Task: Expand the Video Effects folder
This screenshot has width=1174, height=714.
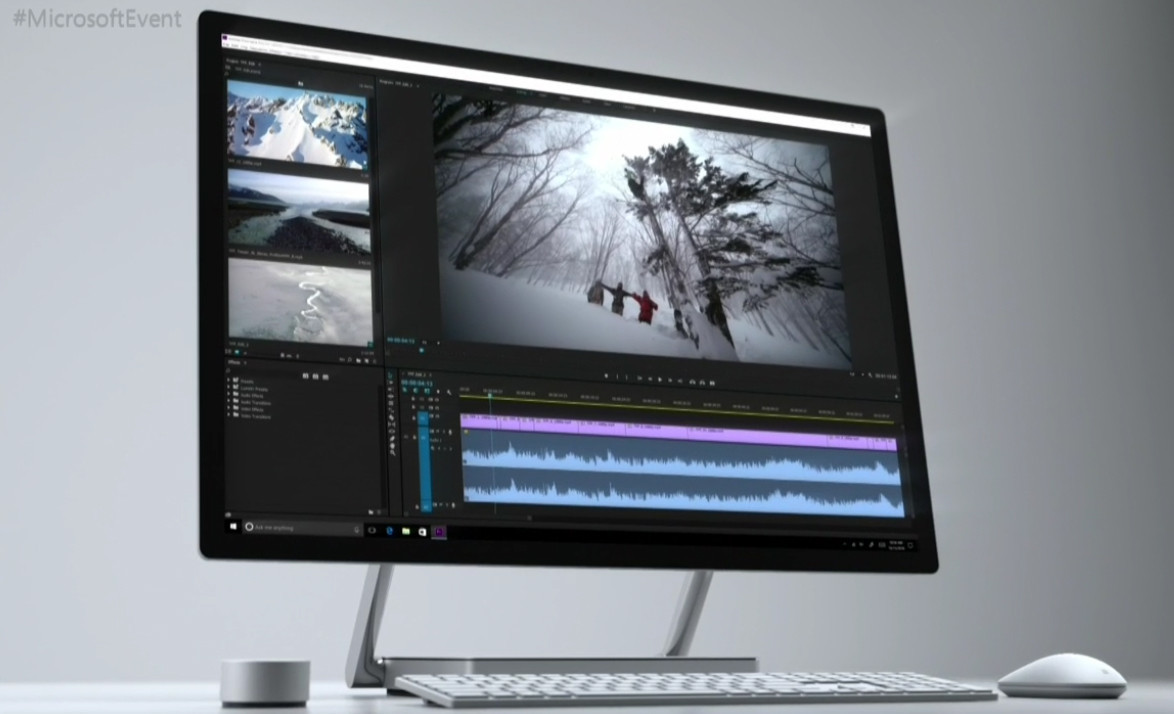Action: tap(228, 407)
